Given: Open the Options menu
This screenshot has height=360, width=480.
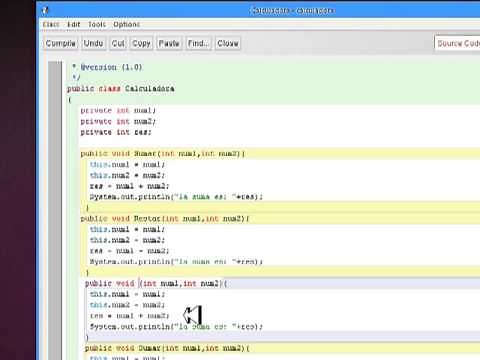Looking at the screenshot, I should [126, 24].
